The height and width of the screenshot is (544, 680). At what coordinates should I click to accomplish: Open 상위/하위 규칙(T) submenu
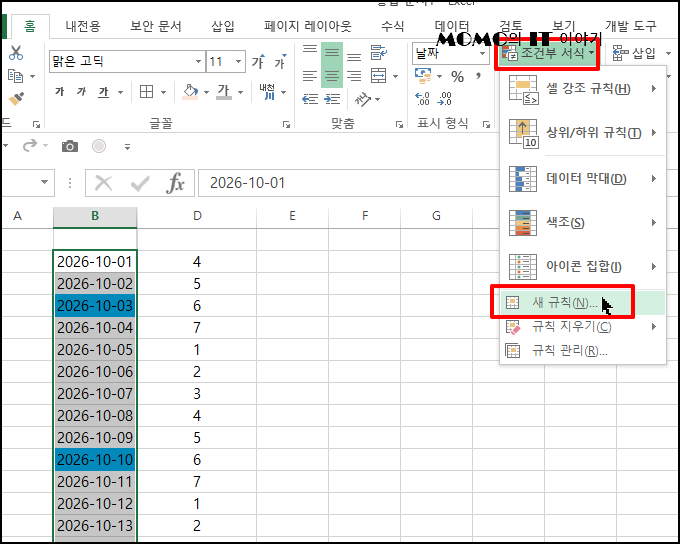pyautogui.click(x=583, y=132)
